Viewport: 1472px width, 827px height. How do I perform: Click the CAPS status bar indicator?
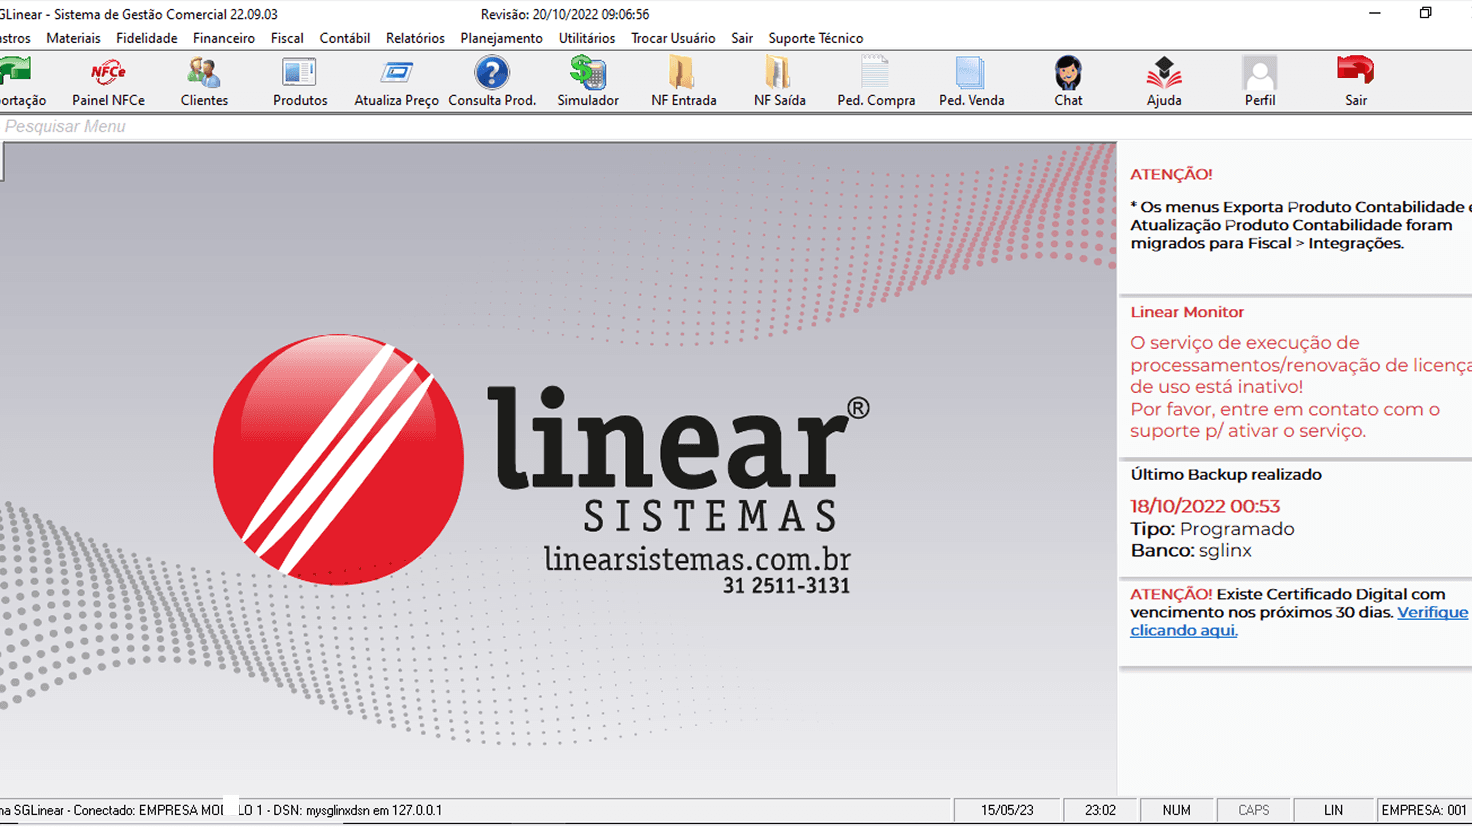(x=1254, y=810)
